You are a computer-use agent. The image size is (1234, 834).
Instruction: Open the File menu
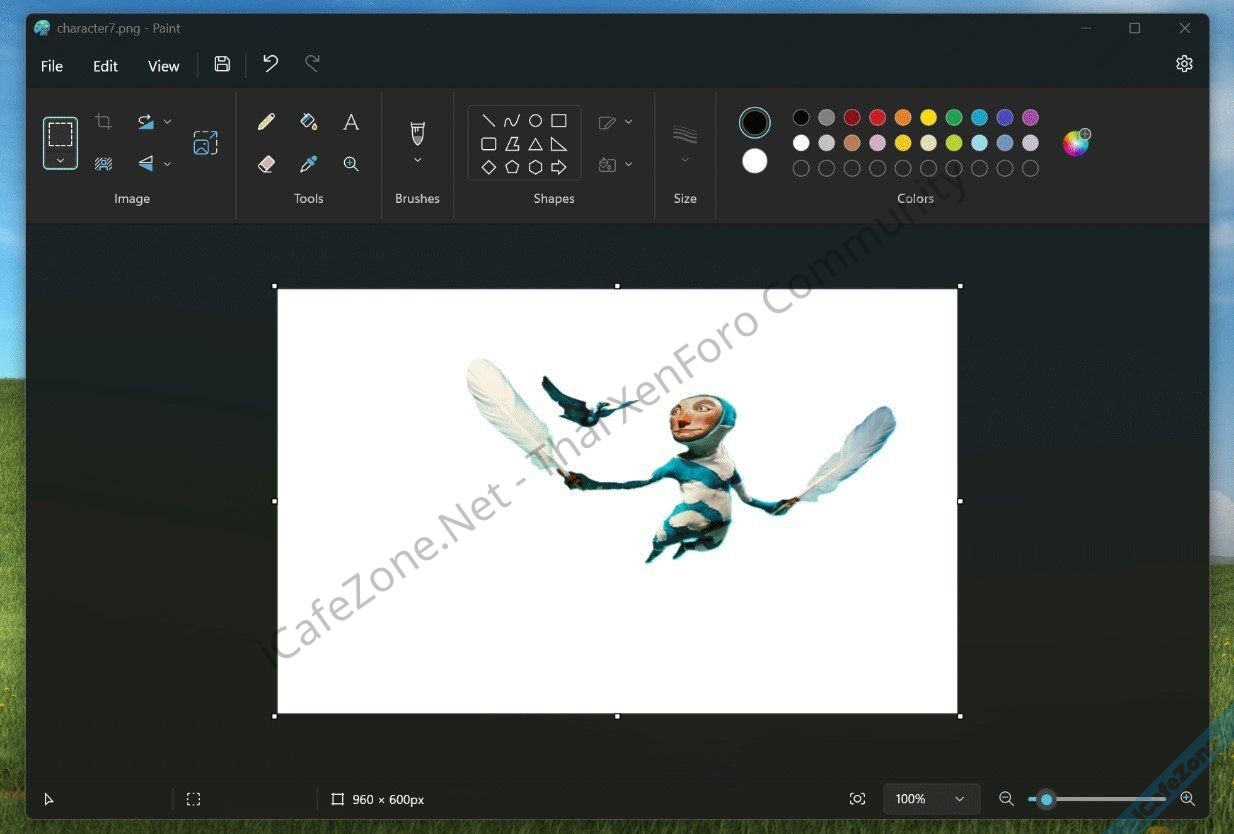click(x=52, y=66)
